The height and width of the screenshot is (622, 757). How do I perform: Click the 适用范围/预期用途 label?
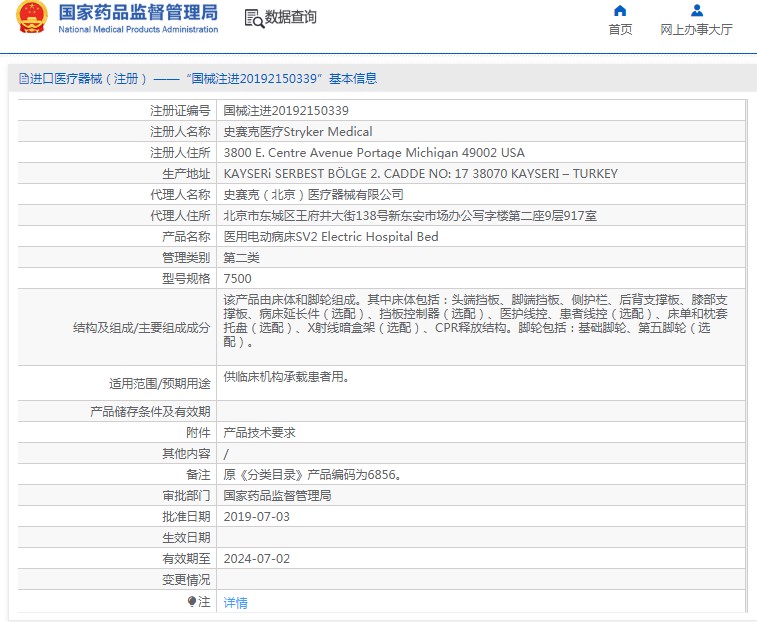[159, 384]
